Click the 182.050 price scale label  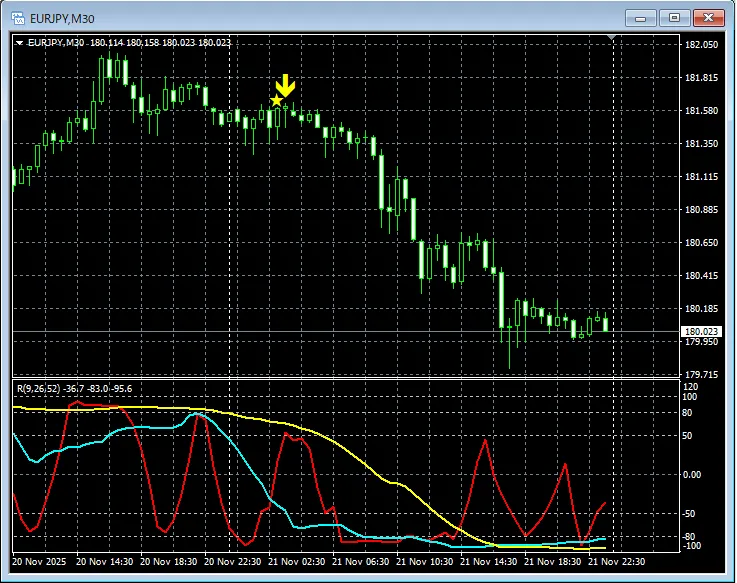(701, 45)
